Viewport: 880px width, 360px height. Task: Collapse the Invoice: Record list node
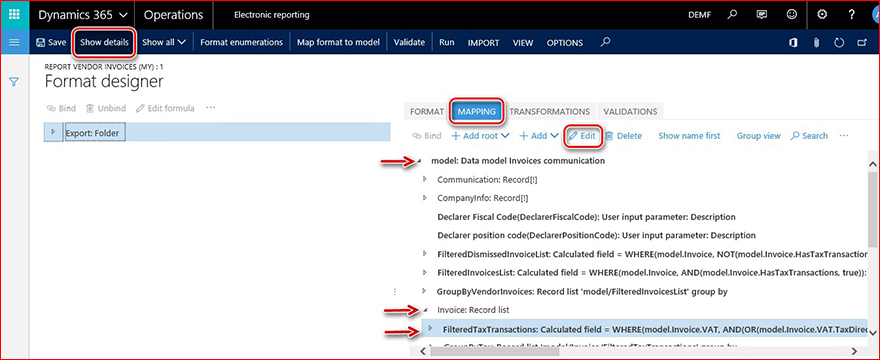(425, 309)
